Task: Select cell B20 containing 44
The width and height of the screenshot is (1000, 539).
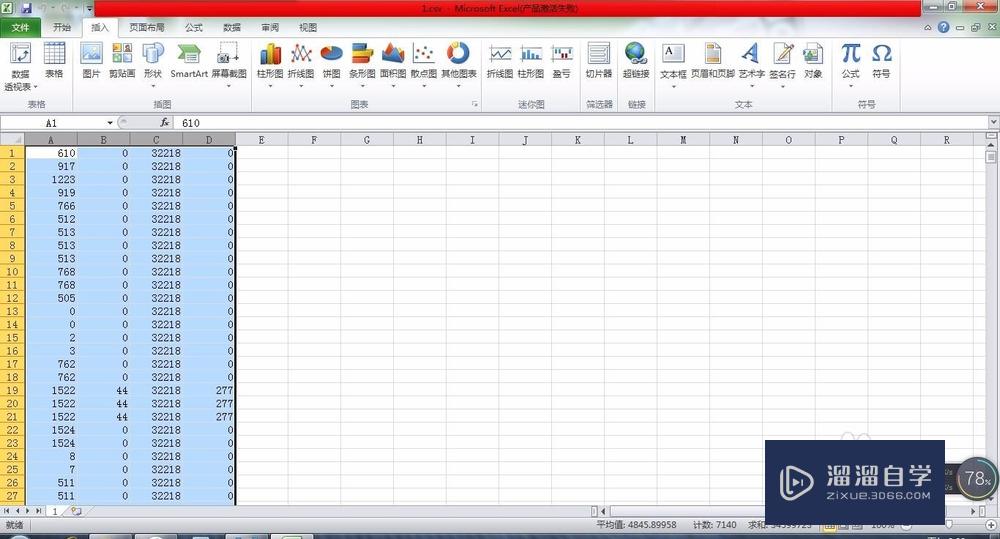Action: click(104, 404)
